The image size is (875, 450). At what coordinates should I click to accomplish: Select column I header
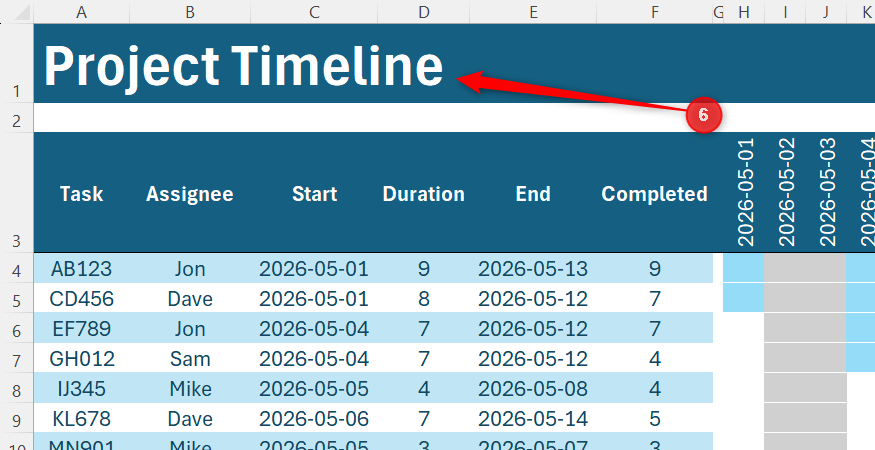pos(785,12)
